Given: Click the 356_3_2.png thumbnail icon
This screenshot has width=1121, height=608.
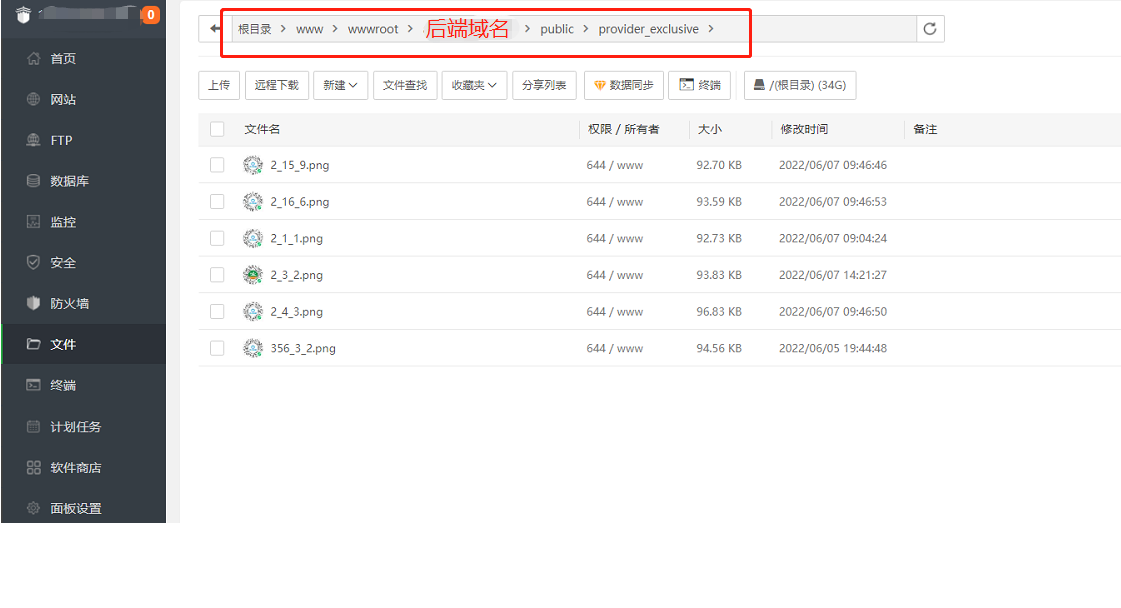Looking at the screenshot, I should [x=252, y=348].
